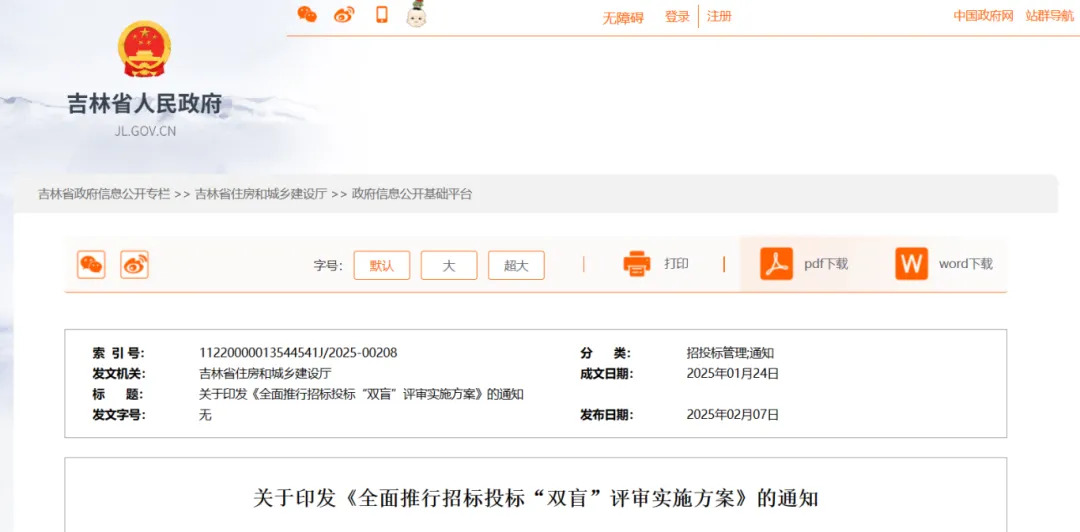
Task: Open 无障碍 accessibility mode
Action: point(623,17)
